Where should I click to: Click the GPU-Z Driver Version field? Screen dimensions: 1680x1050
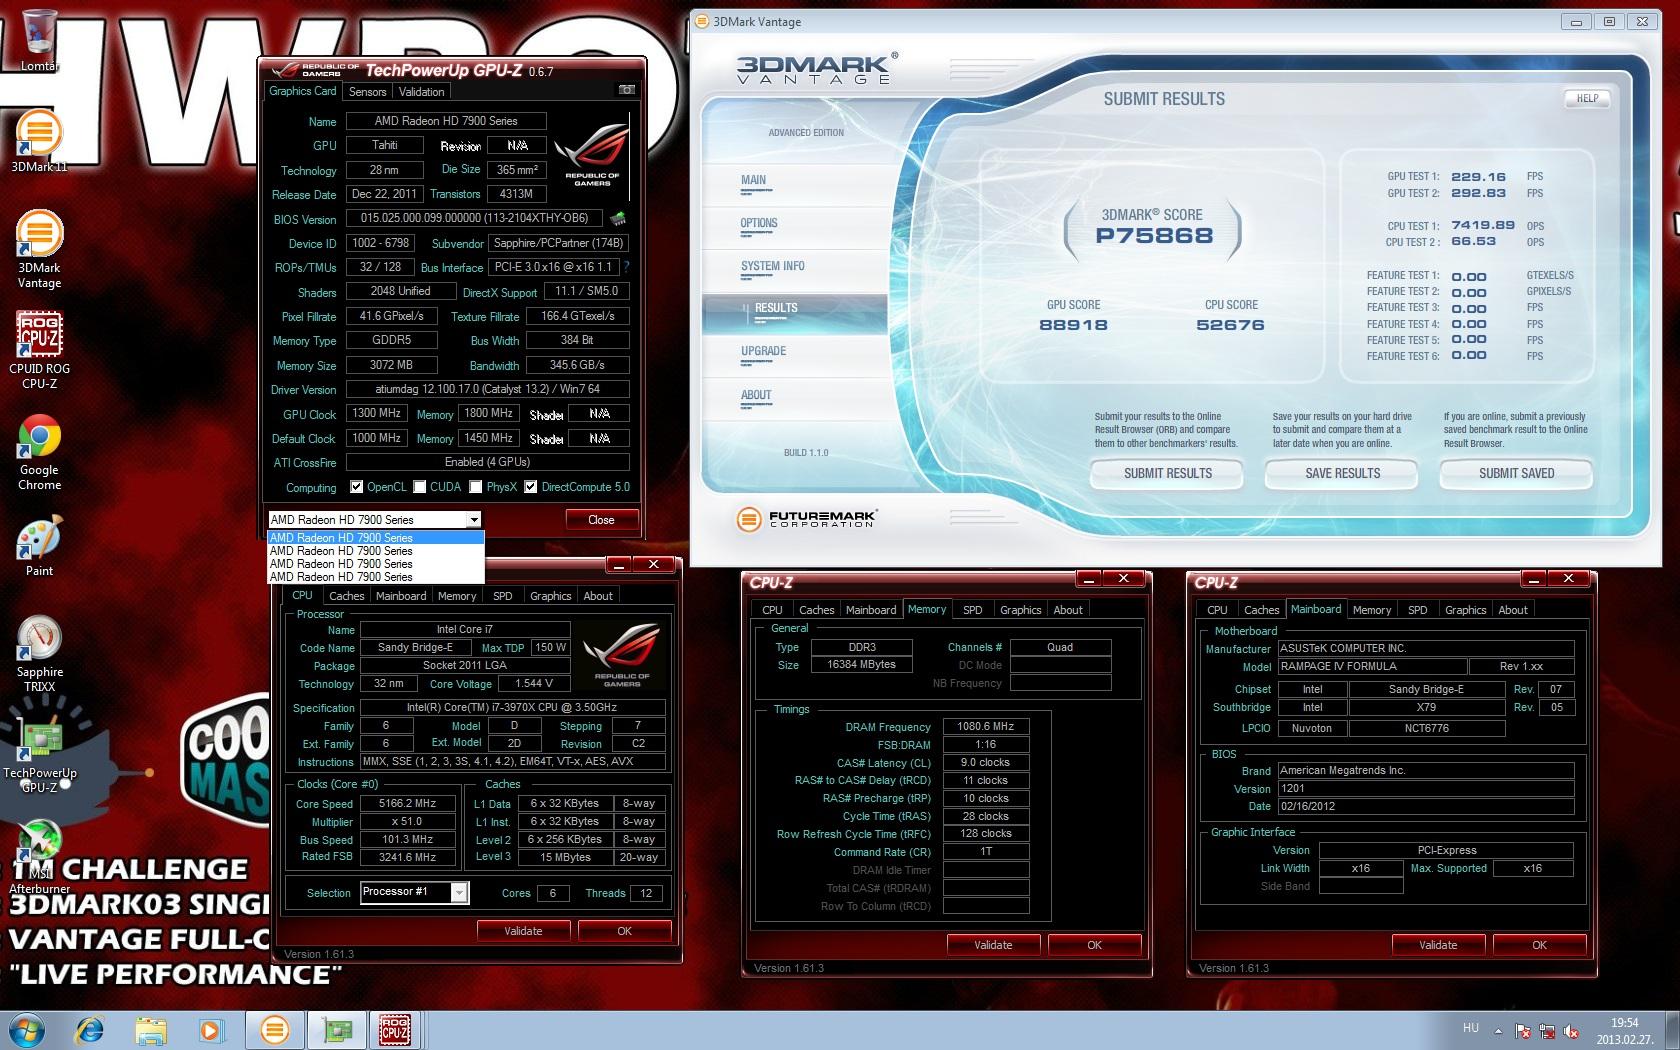(x=488, y=389)
